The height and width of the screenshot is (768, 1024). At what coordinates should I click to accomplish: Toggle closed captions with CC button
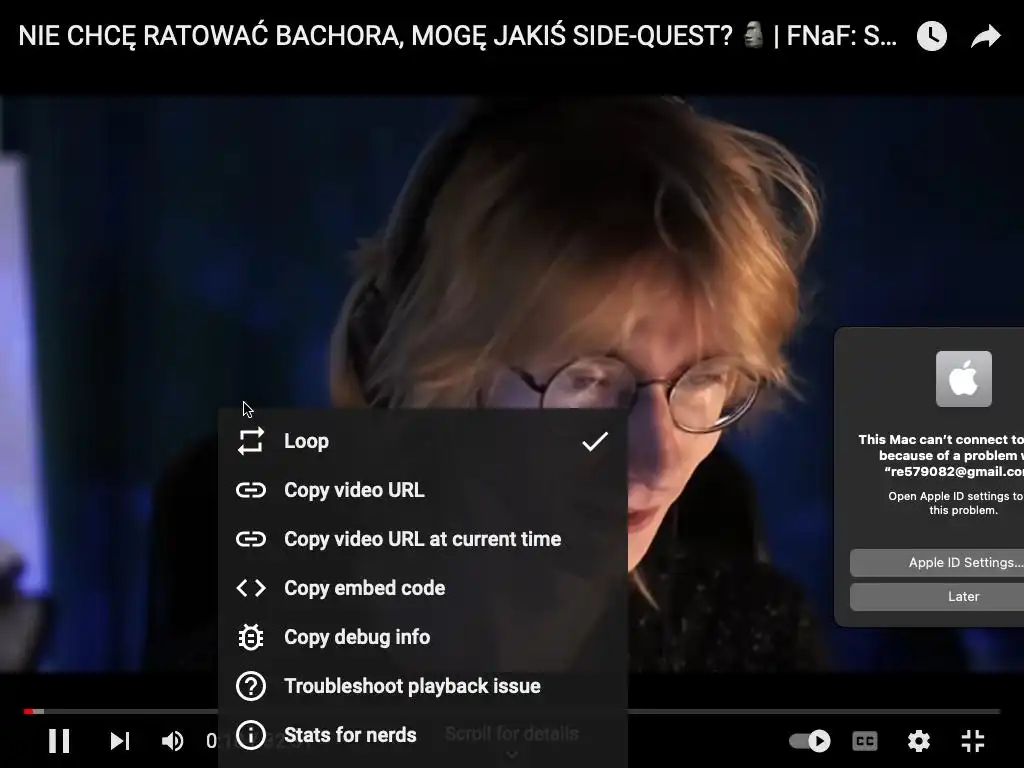(865, 741)
